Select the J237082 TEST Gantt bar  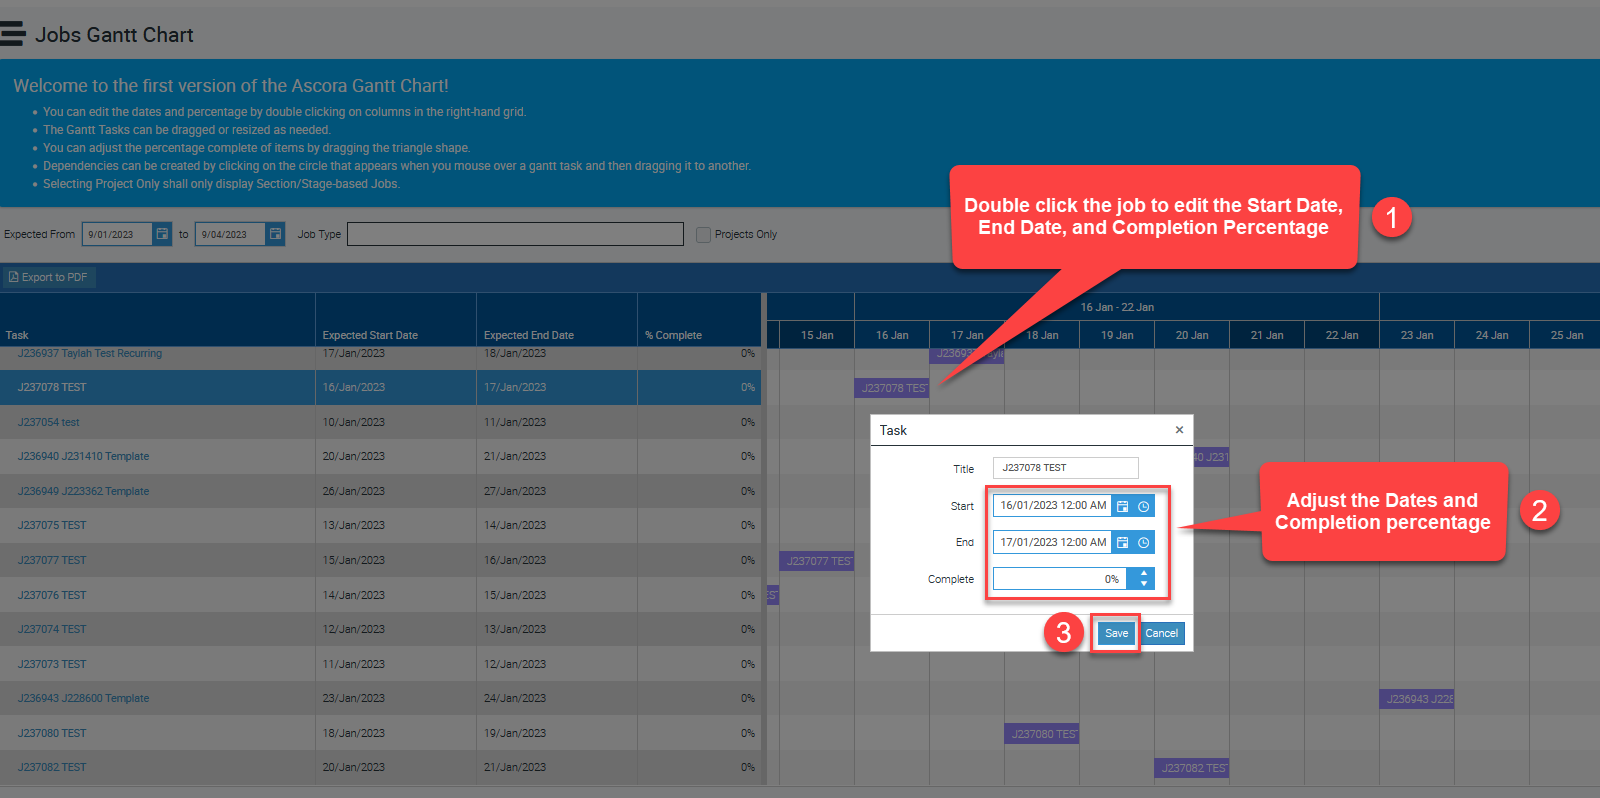click(x=1192, y=768)
